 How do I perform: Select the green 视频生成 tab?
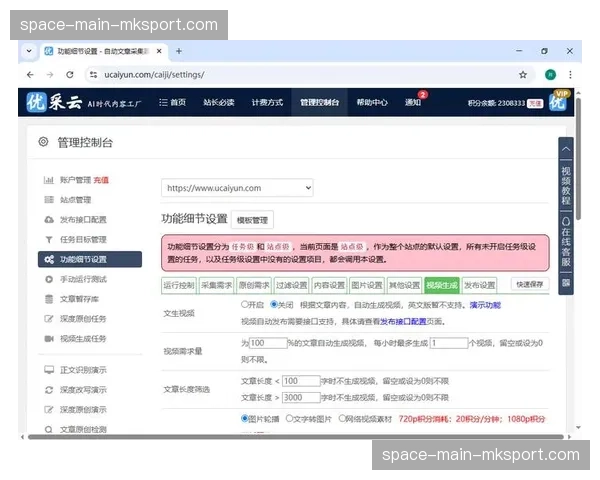442,285
